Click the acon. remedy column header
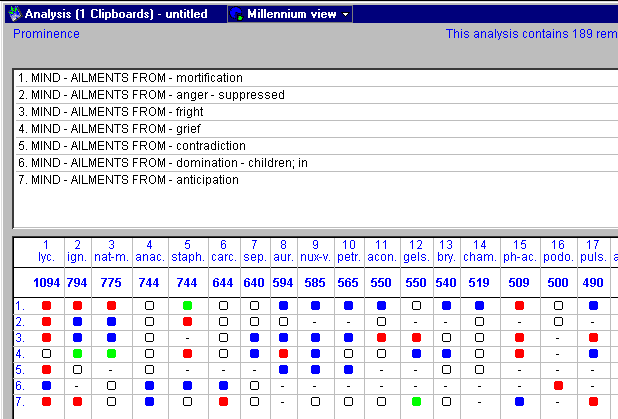Viewport: 618px width, 419px height. (382, 251)
